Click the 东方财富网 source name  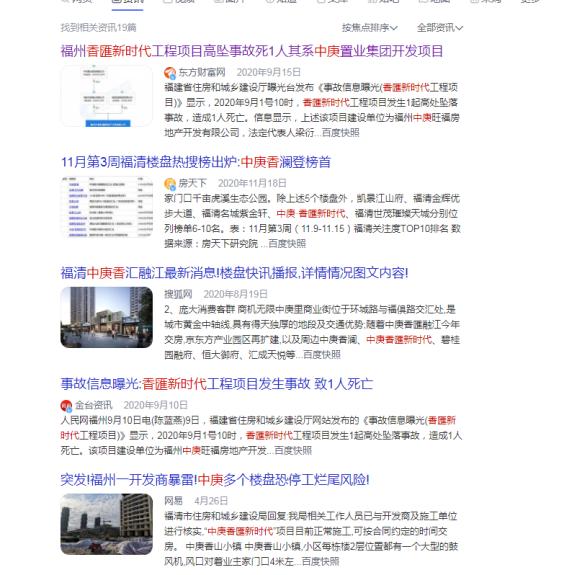pyautogui.click(x=202, y=72)
